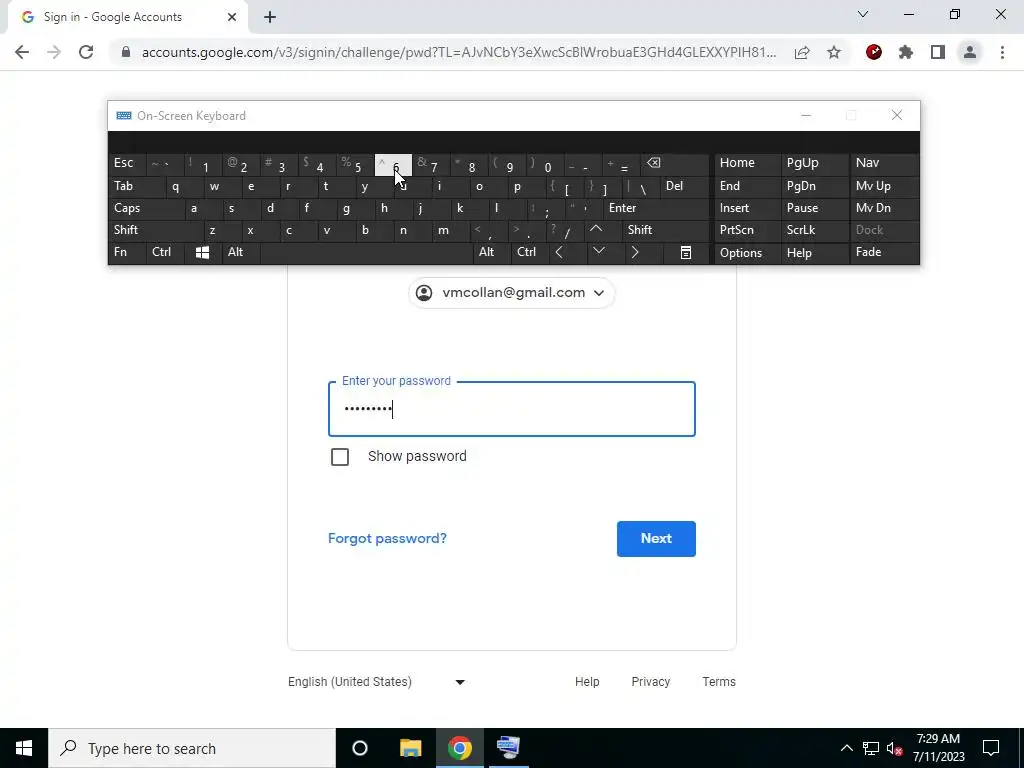Click Chrome icon in taskbar
This screenshot has width=1024, height=768.
(460, 748)
